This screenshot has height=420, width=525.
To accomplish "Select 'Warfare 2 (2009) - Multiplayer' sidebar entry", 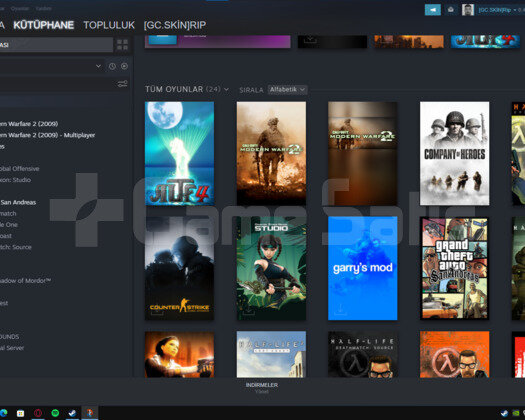I will pyautogui.click(x=48, y=135).
